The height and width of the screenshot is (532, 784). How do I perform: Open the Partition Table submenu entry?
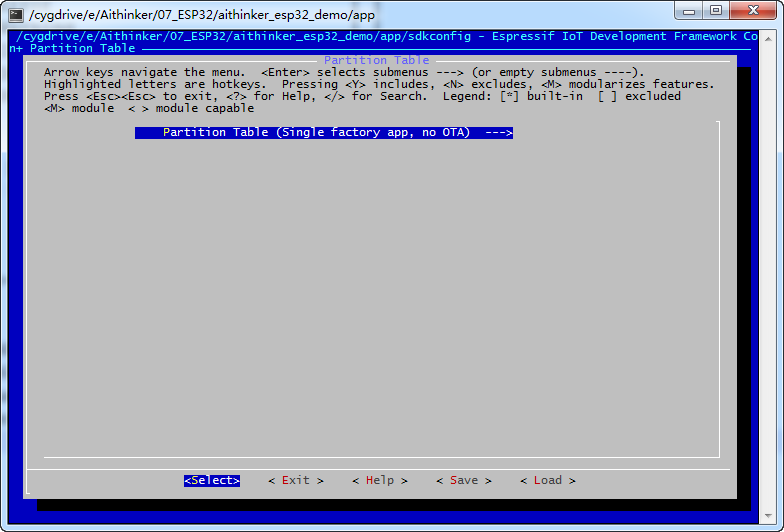click(x=324, y=132)
